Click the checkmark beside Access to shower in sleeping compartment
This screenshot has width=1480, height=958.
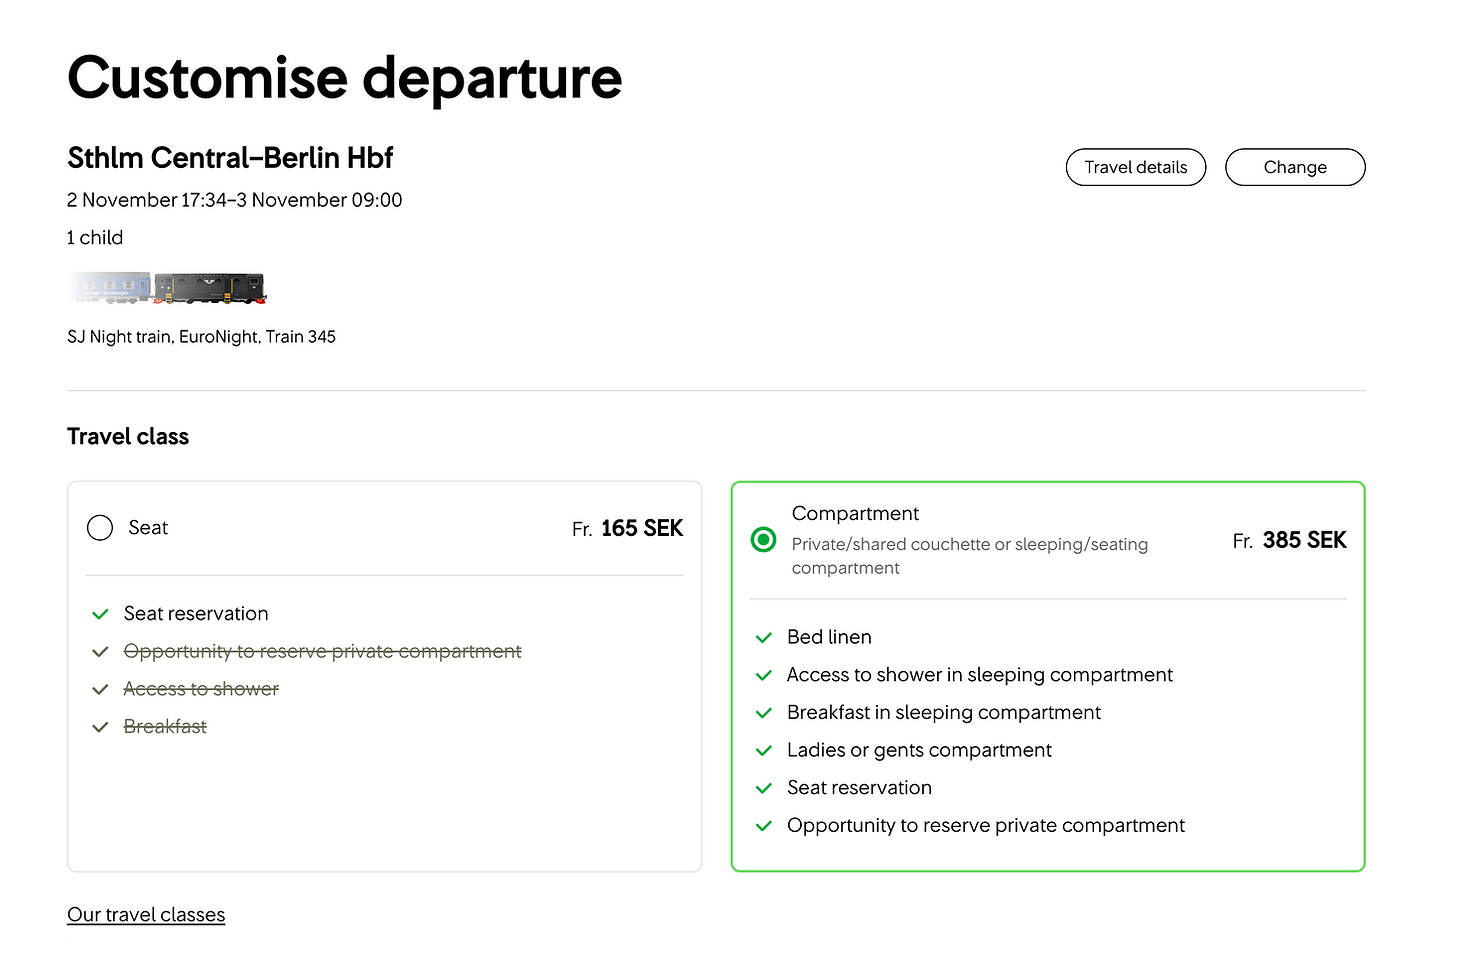point(764,676)
